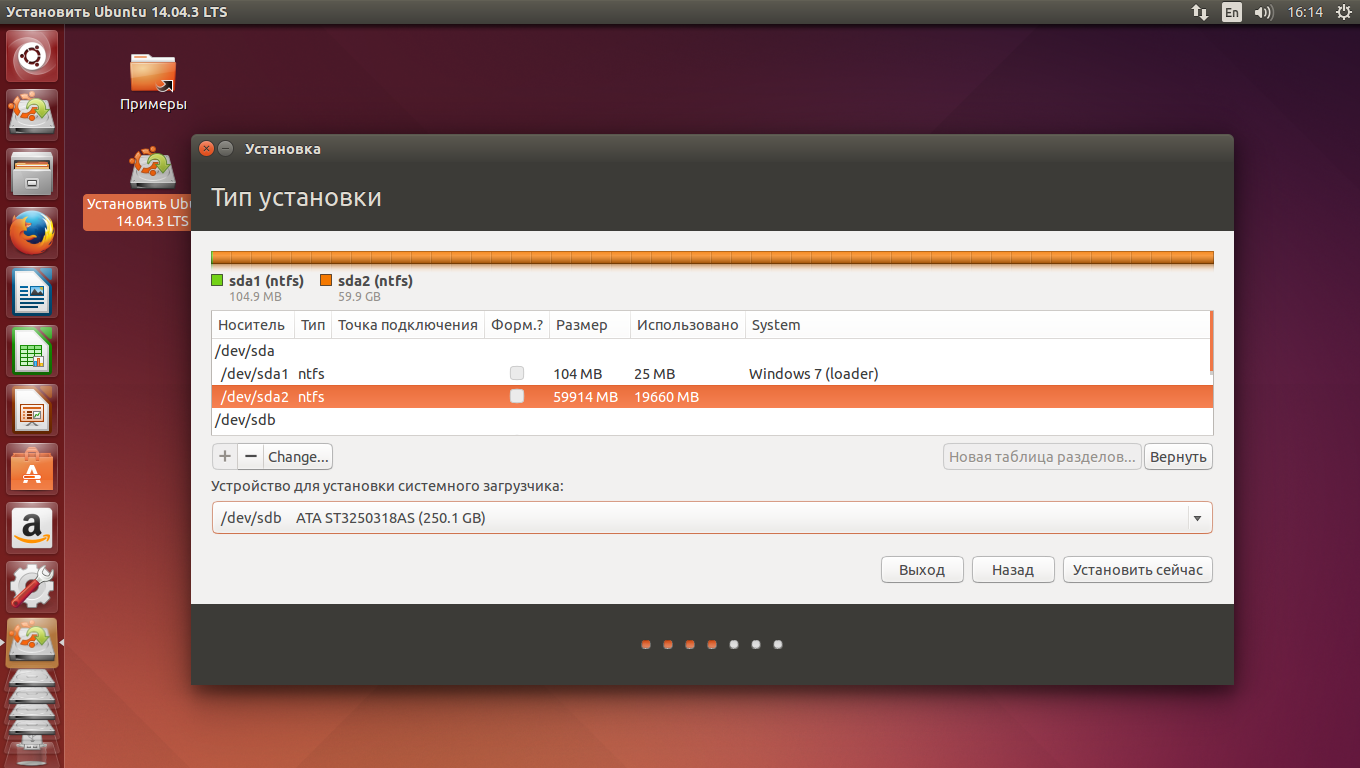Image resolution: width=1360 pixels, height=768 pixels.
Task: Click the sda2 (ntfs) legend label
Action: coord(375,281)
